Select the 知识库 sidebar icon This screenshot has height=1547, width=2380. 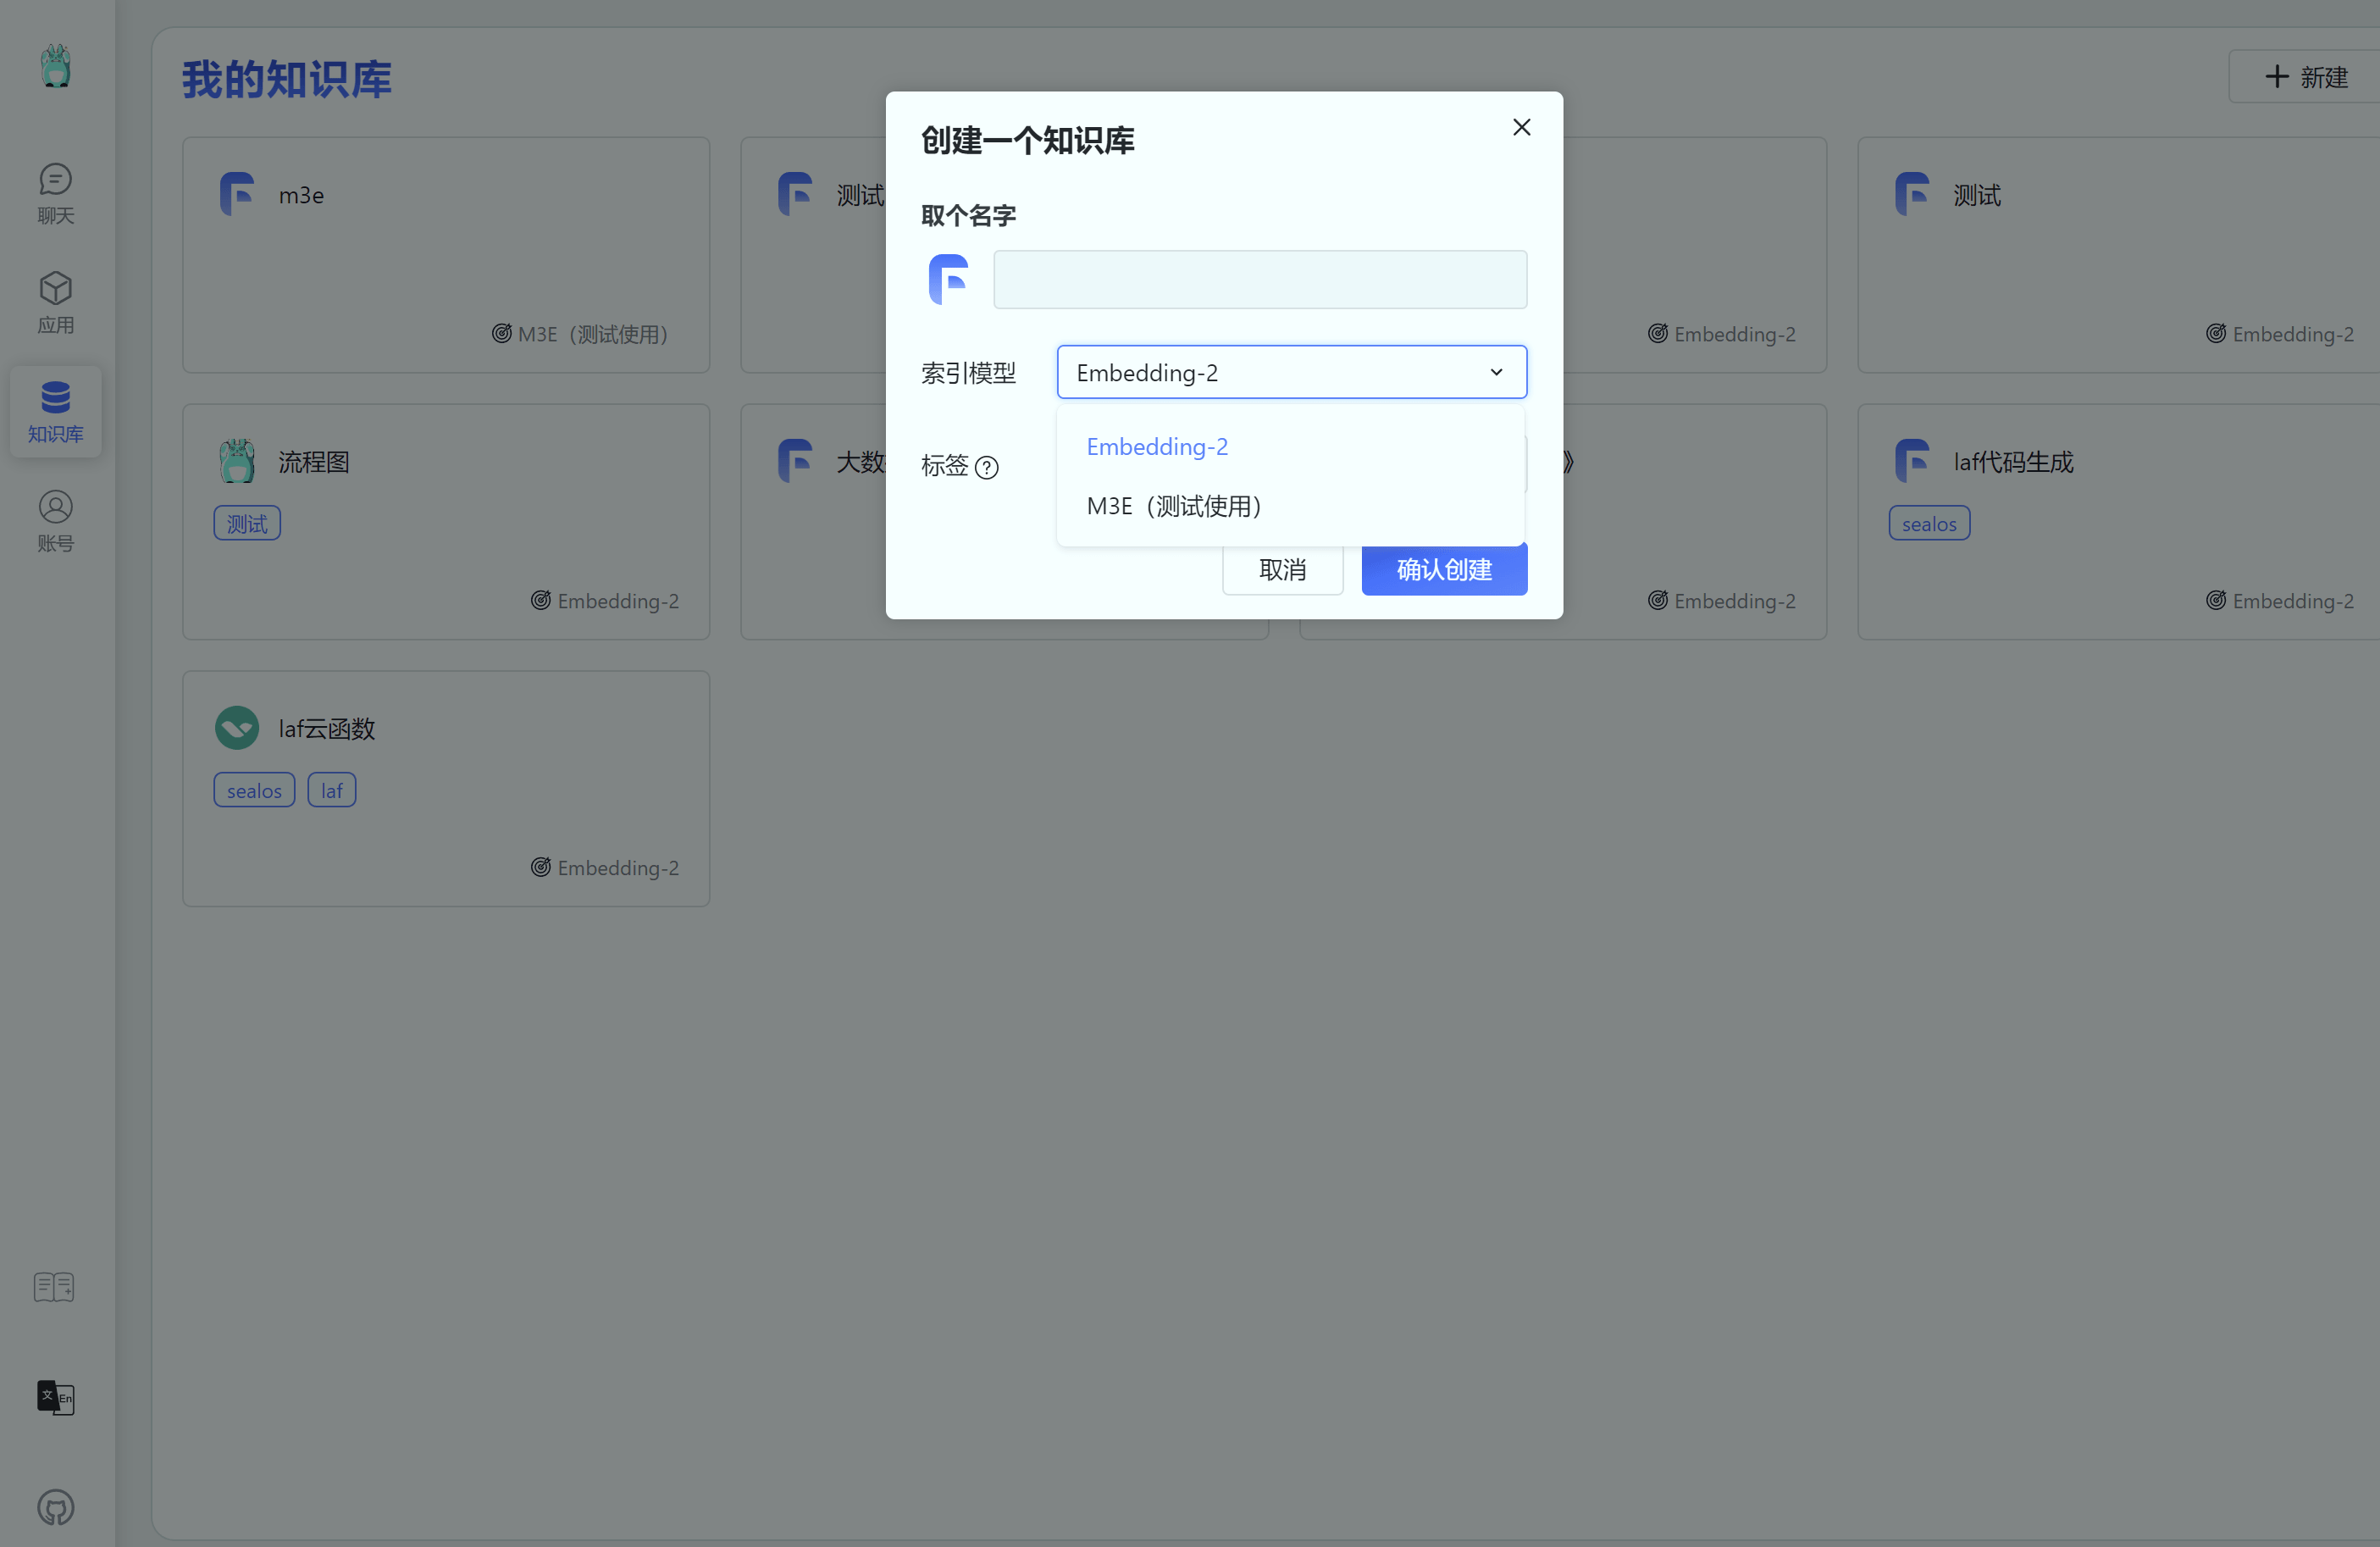(55, 411)
